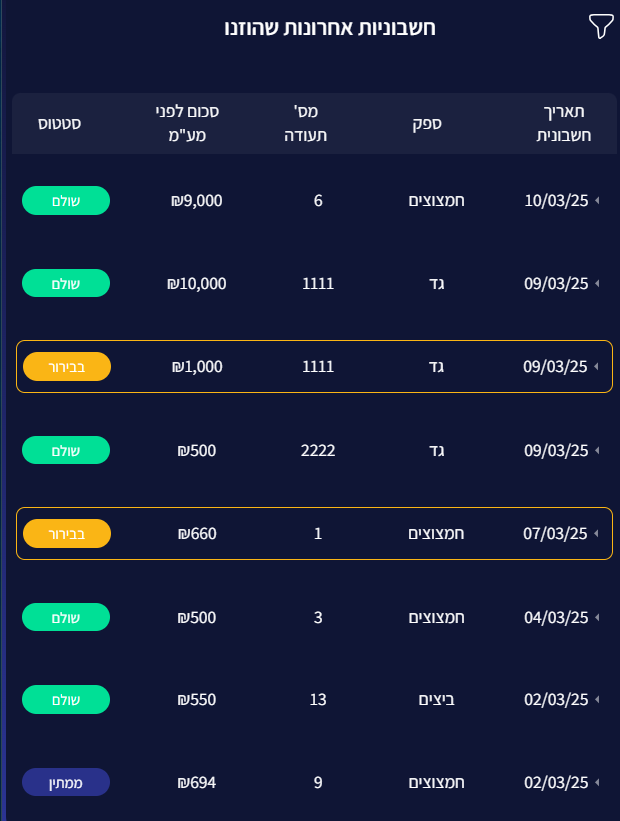
Task: Click the חמצוצים supplier in the 10/03/25 row
Action: pyautogui.click(x=437, y=201)
